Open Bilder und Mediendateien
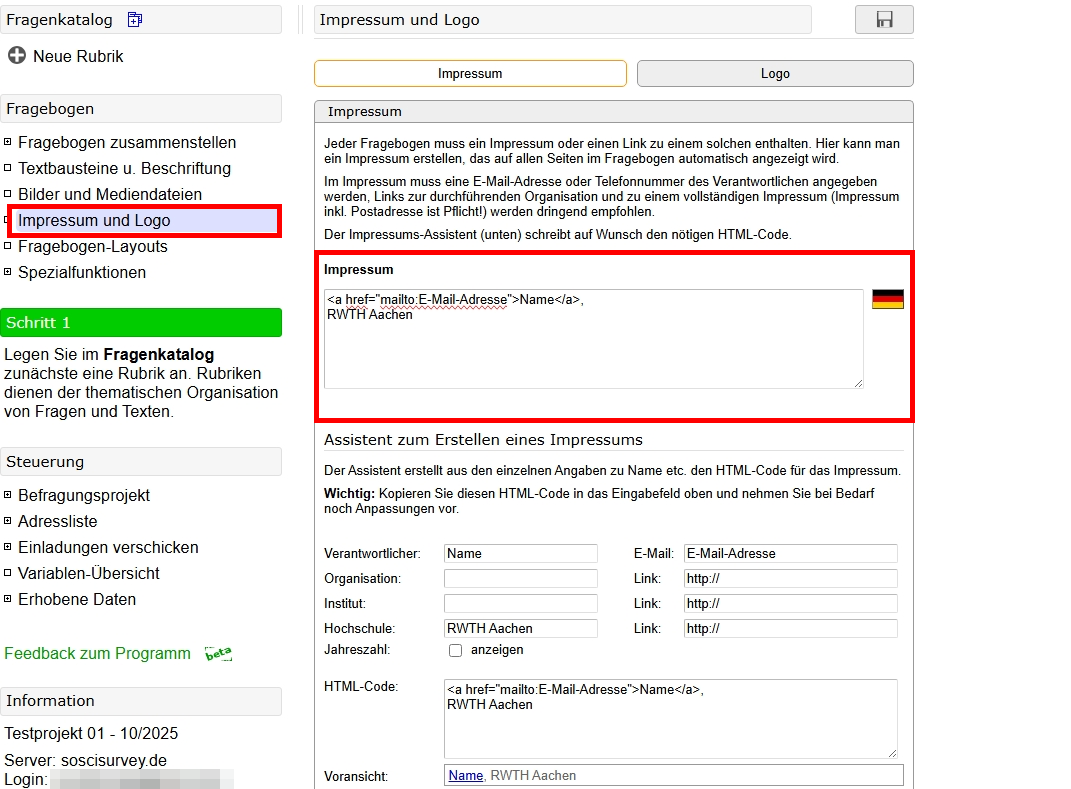 pos(100,194)
